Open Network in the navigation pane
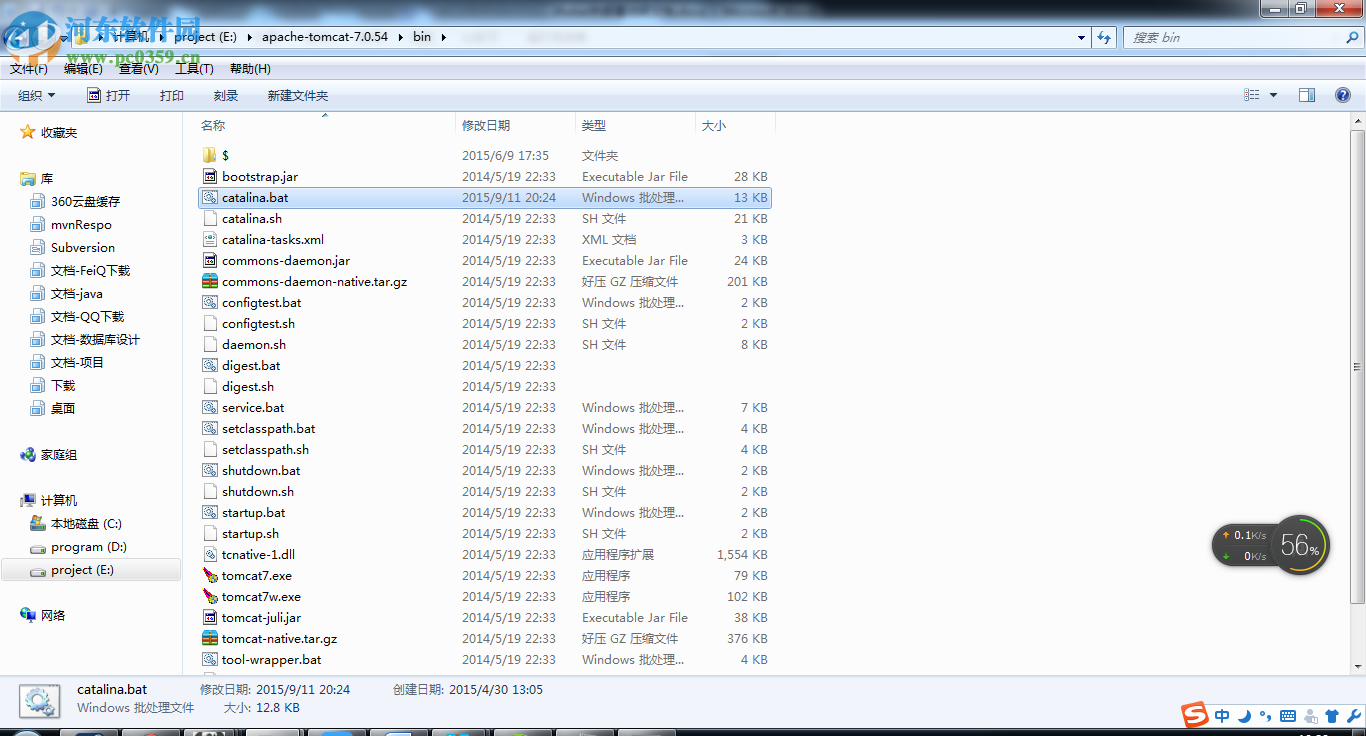 coord(53,615)
